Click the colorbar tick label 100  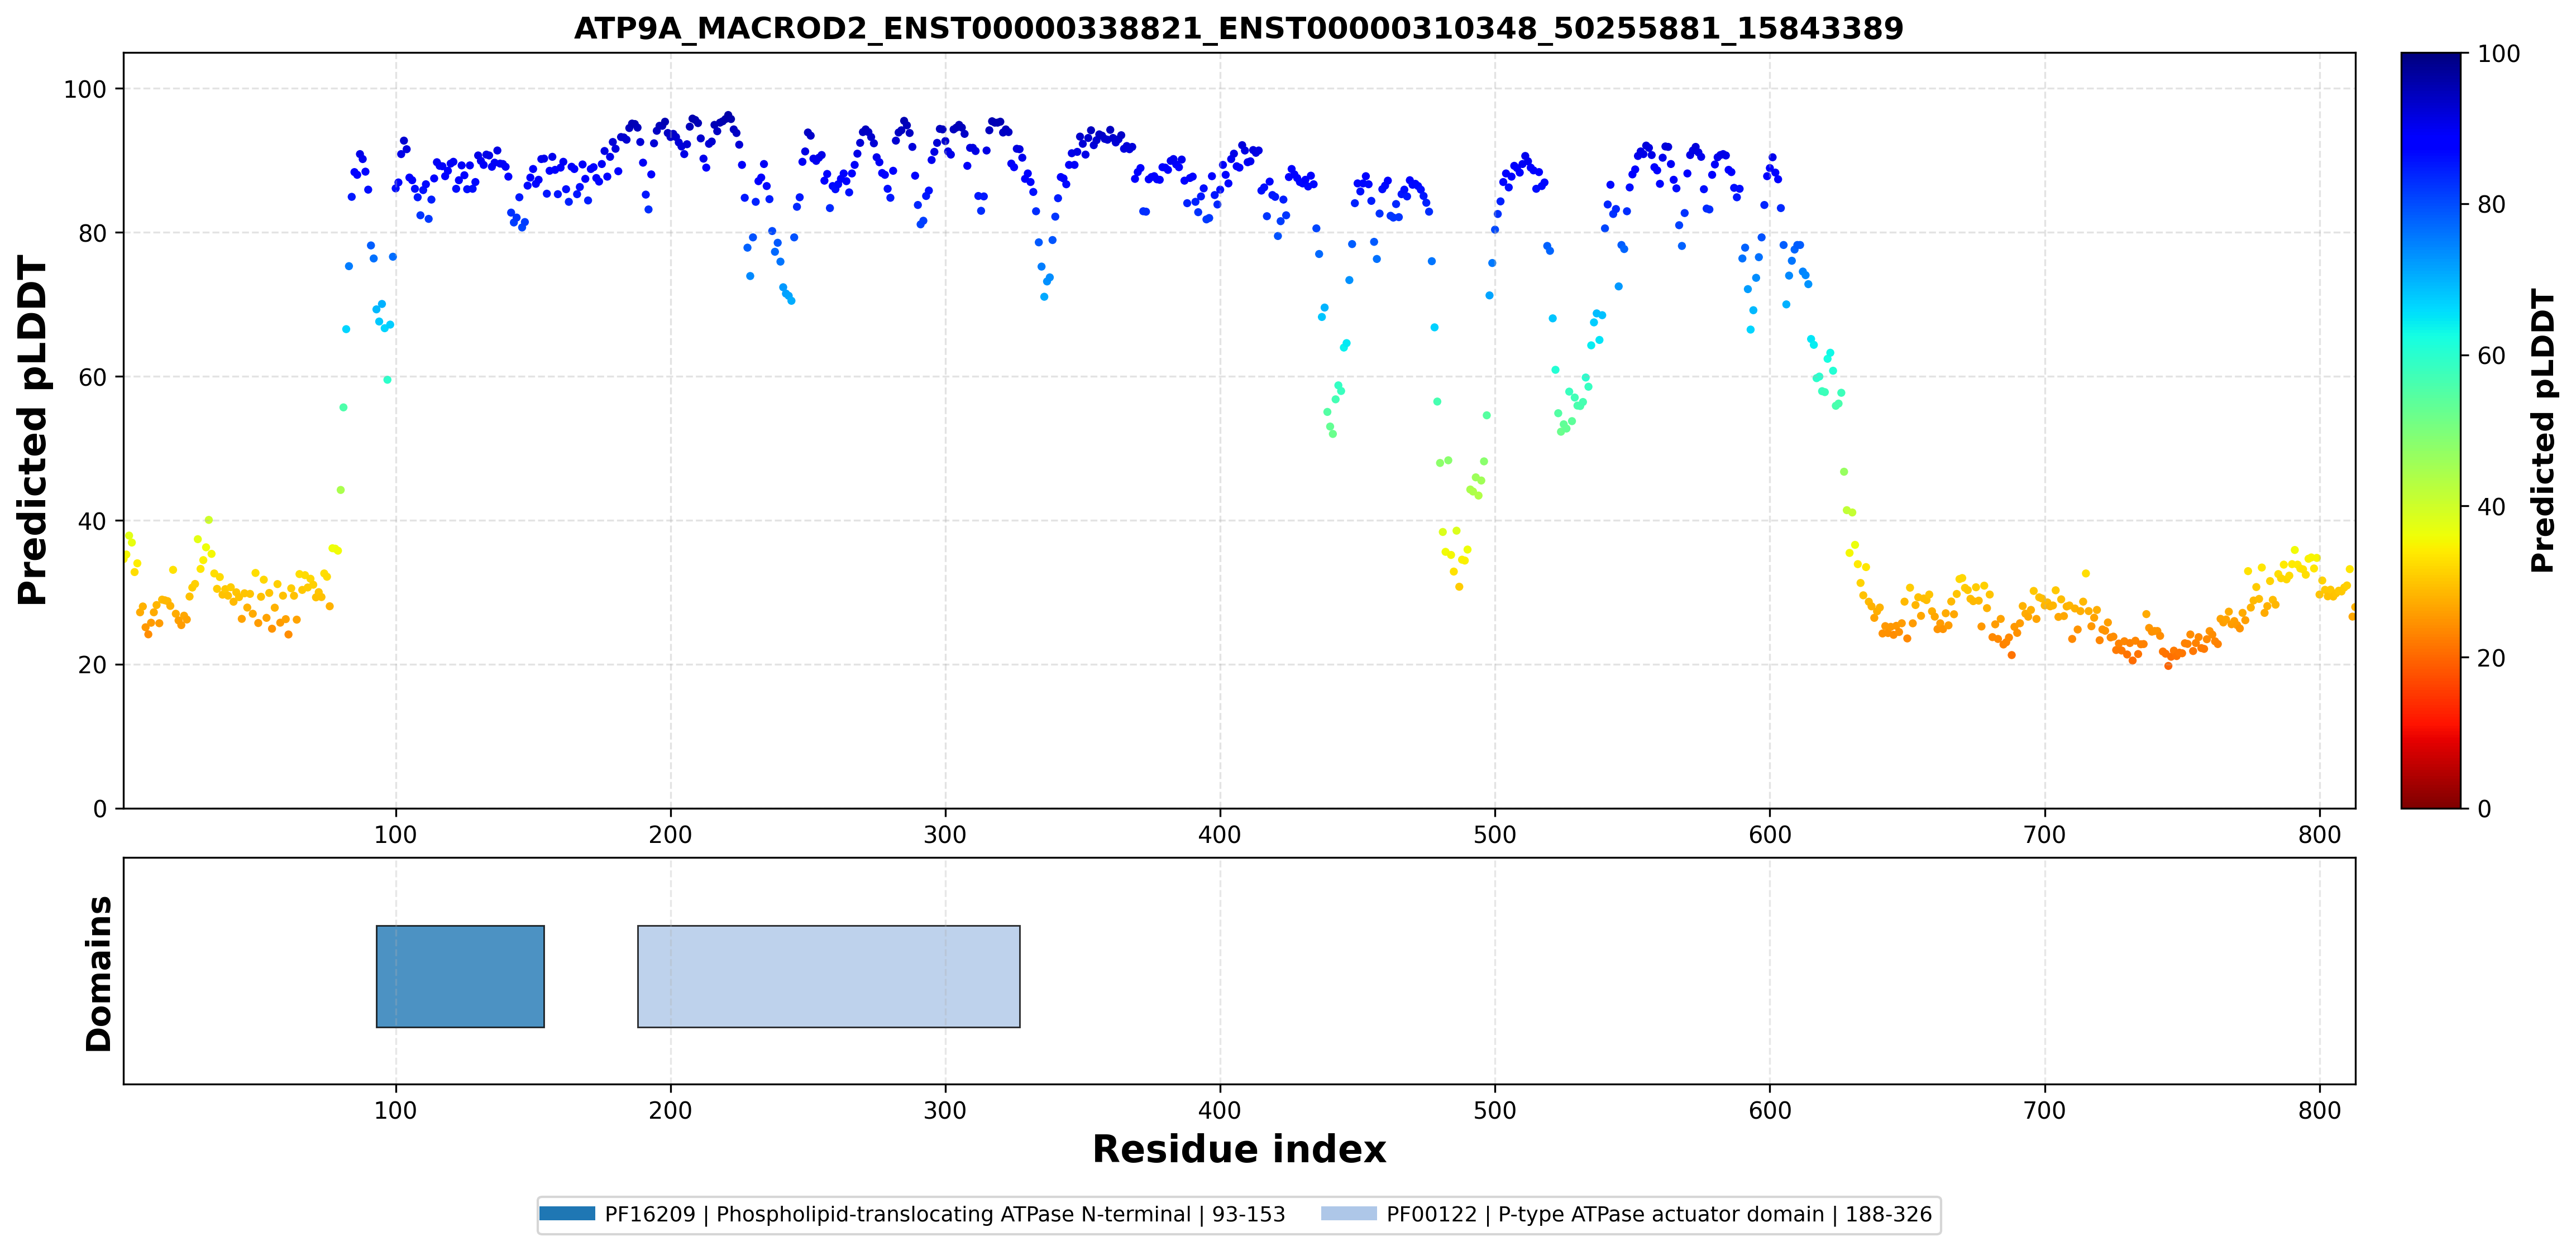tap(2498, 54)
